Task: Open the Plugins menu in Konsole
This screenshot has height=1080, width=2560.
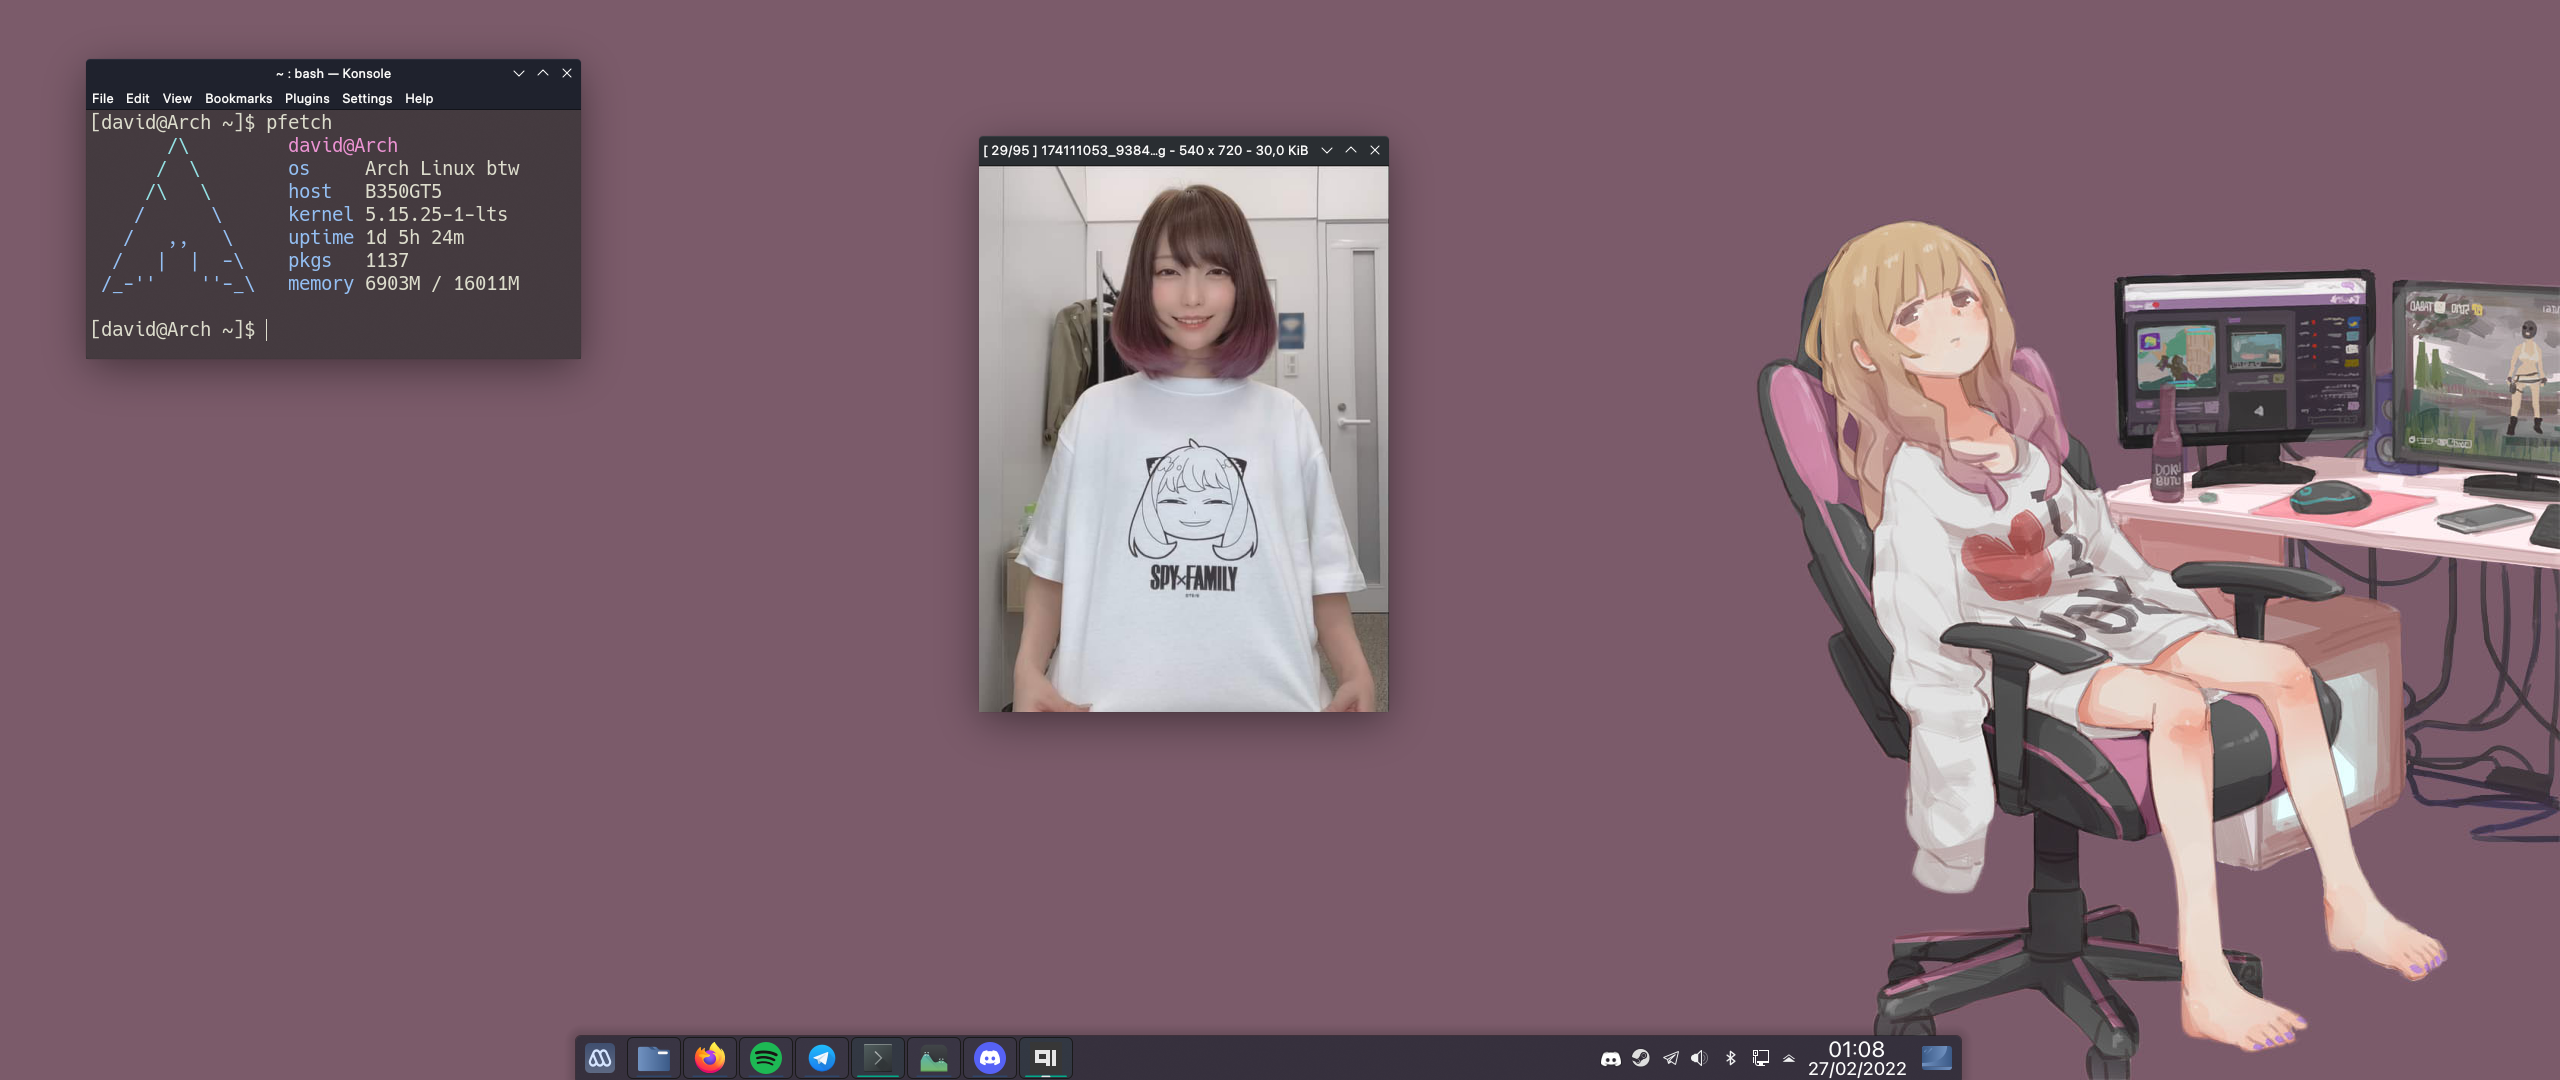Action: (x=306, y=98)
